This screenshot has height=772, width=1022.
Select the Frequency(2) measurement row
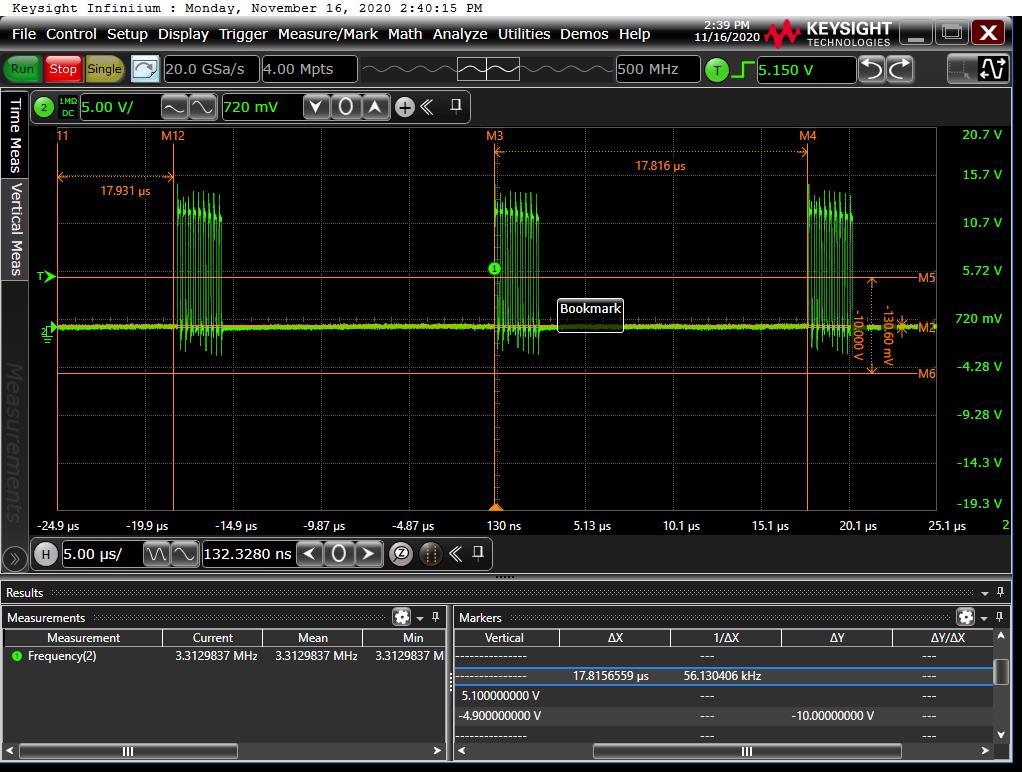224,657
